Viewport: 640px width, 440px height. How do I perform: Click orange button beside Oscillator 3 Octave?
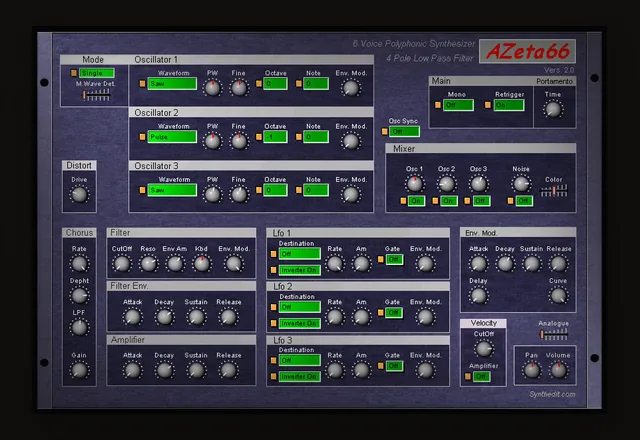pyautogui.click(x=259, y=190)
